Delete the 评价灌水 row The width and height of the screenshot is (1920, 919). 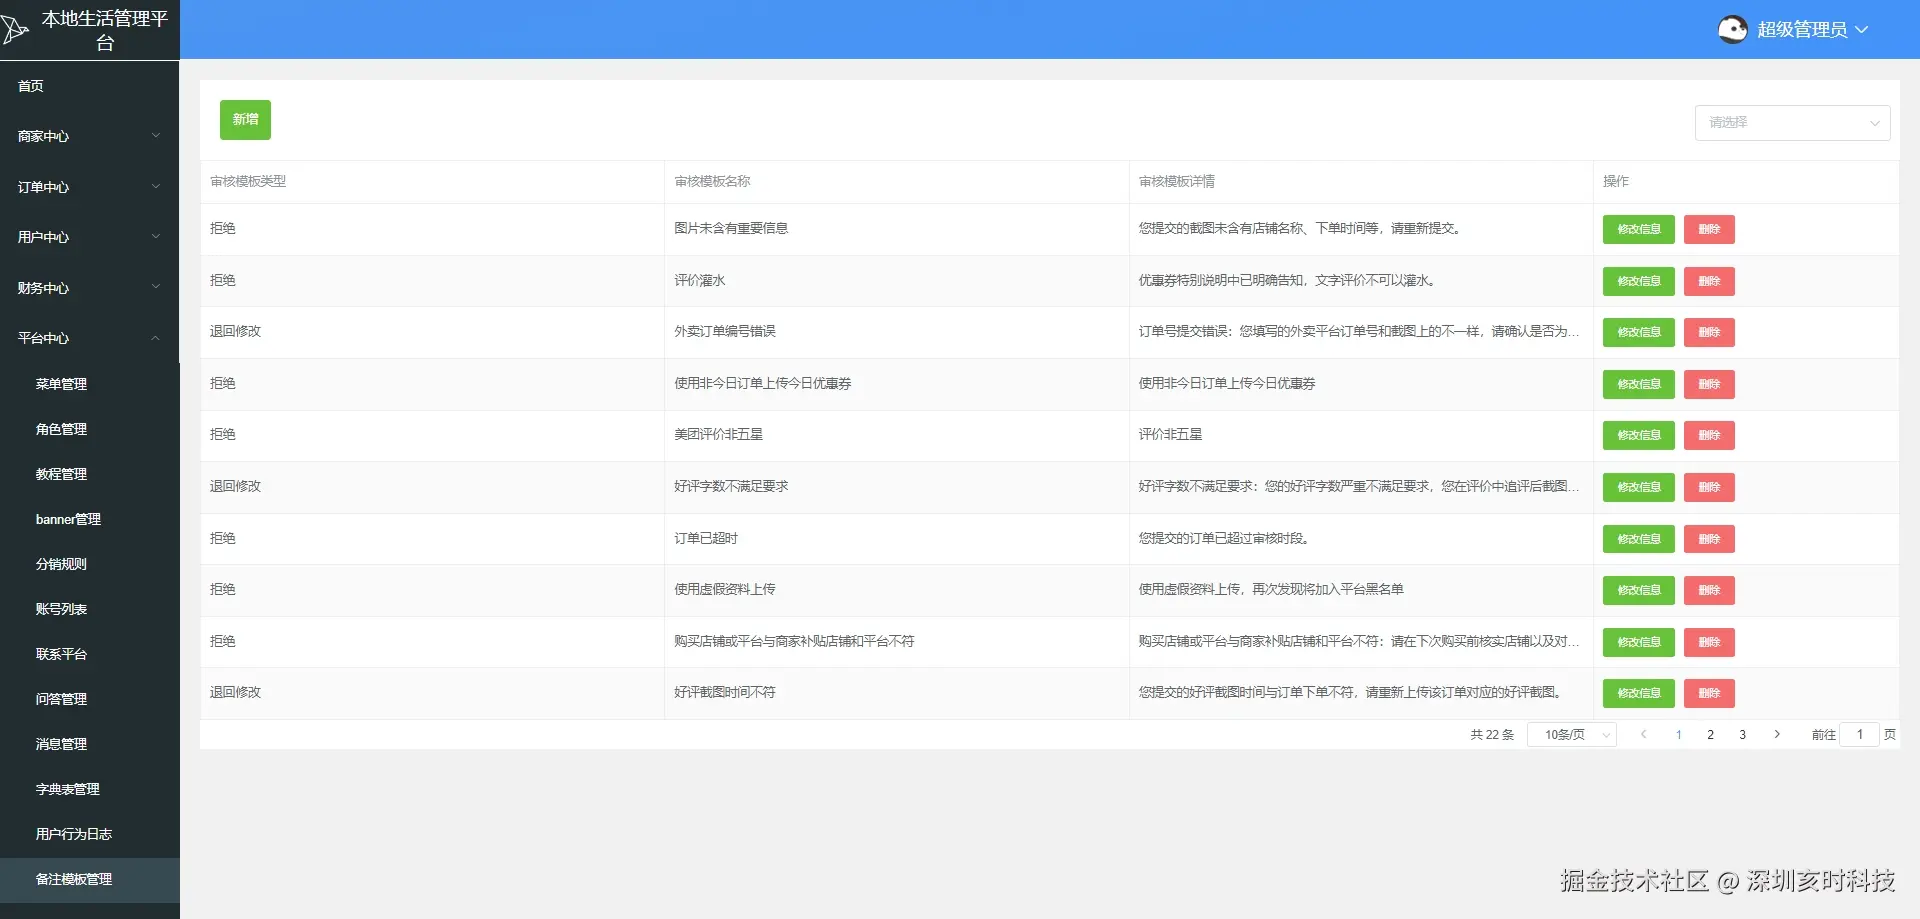1709,281
